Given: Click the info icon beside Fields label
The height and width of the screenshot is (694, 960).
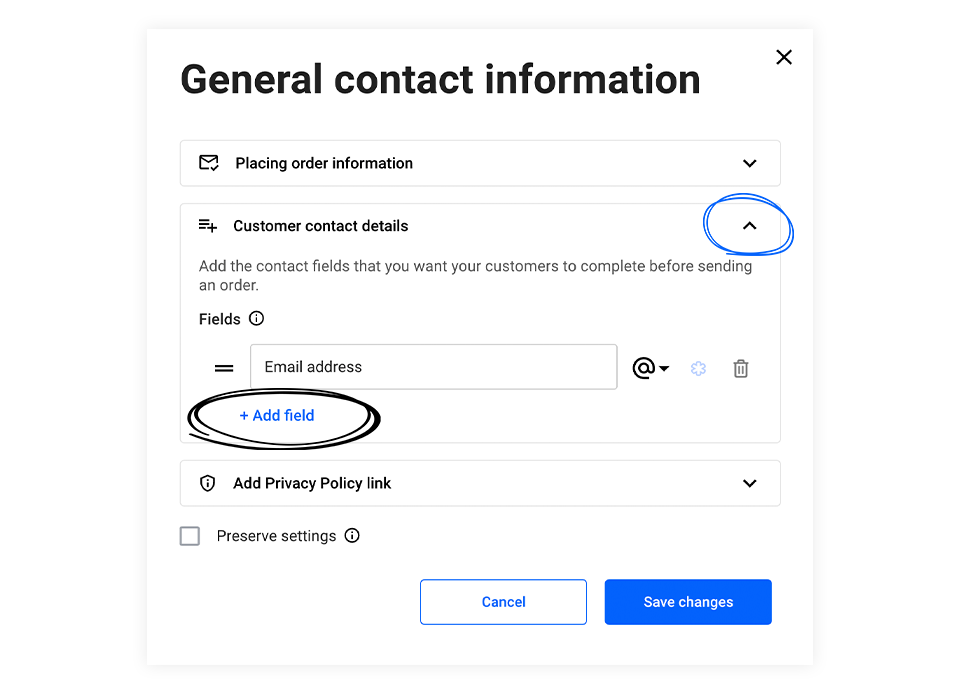Looking at the screenshot, I should pos(256,318).
